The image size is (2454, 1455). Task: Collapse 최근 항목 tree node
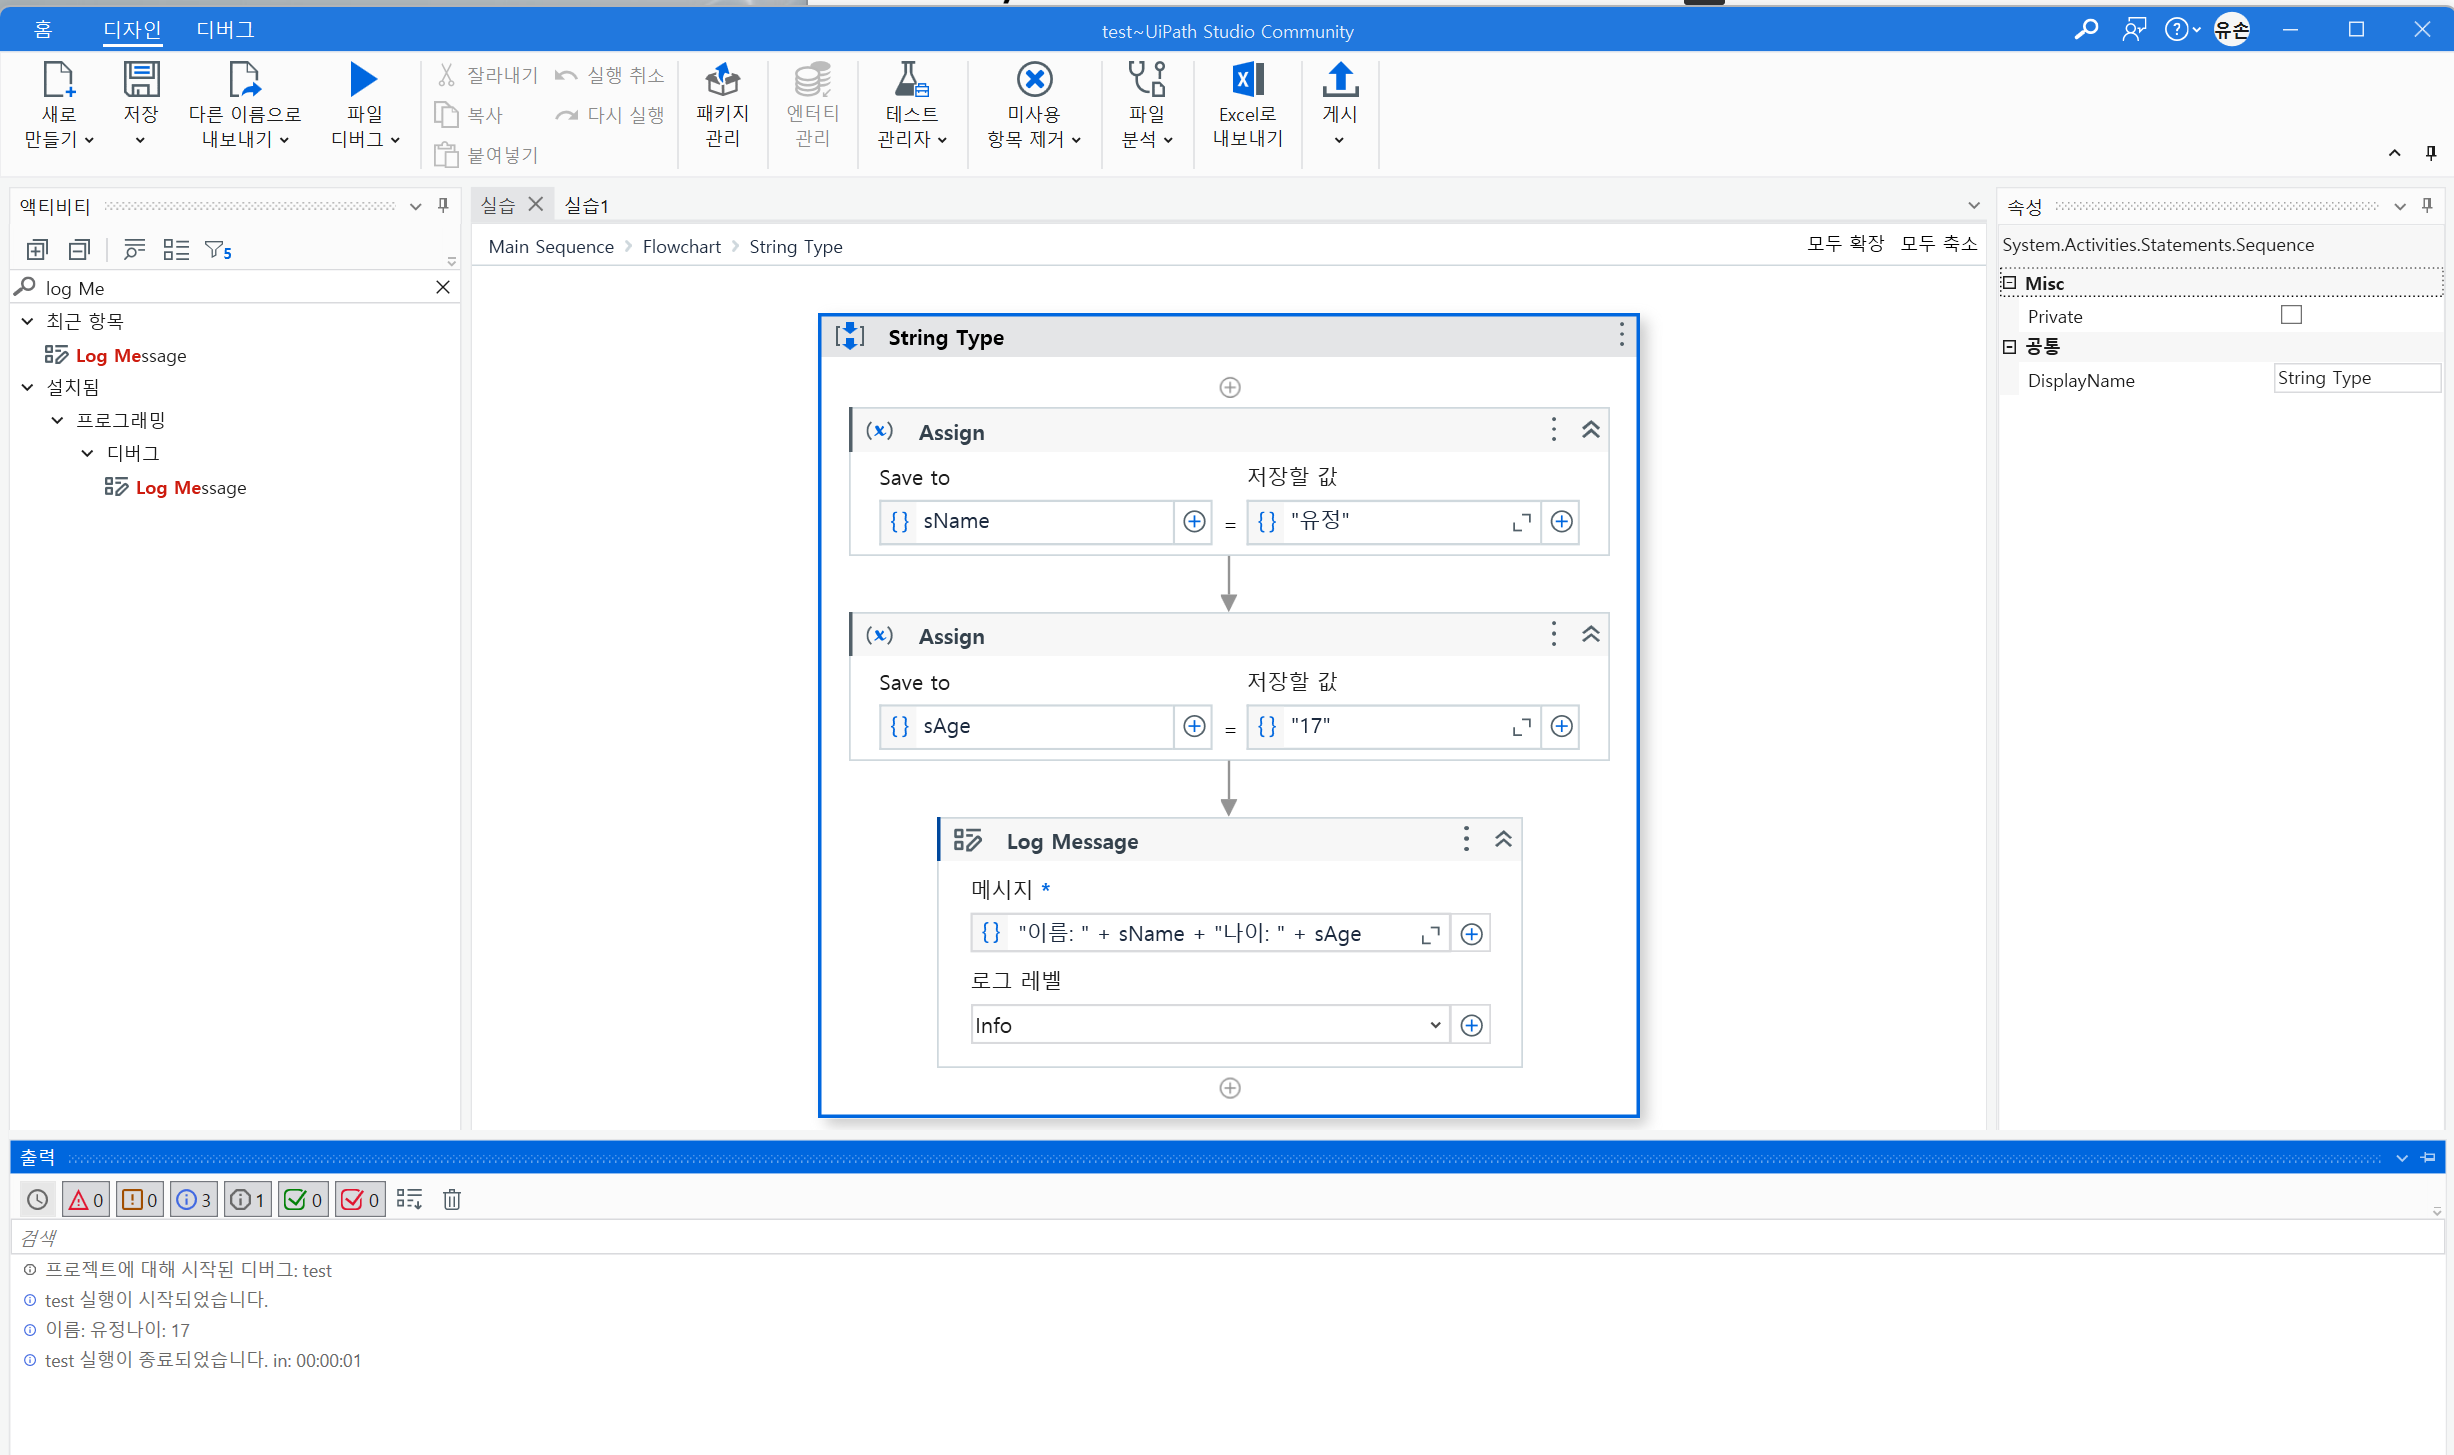[28, 322]
